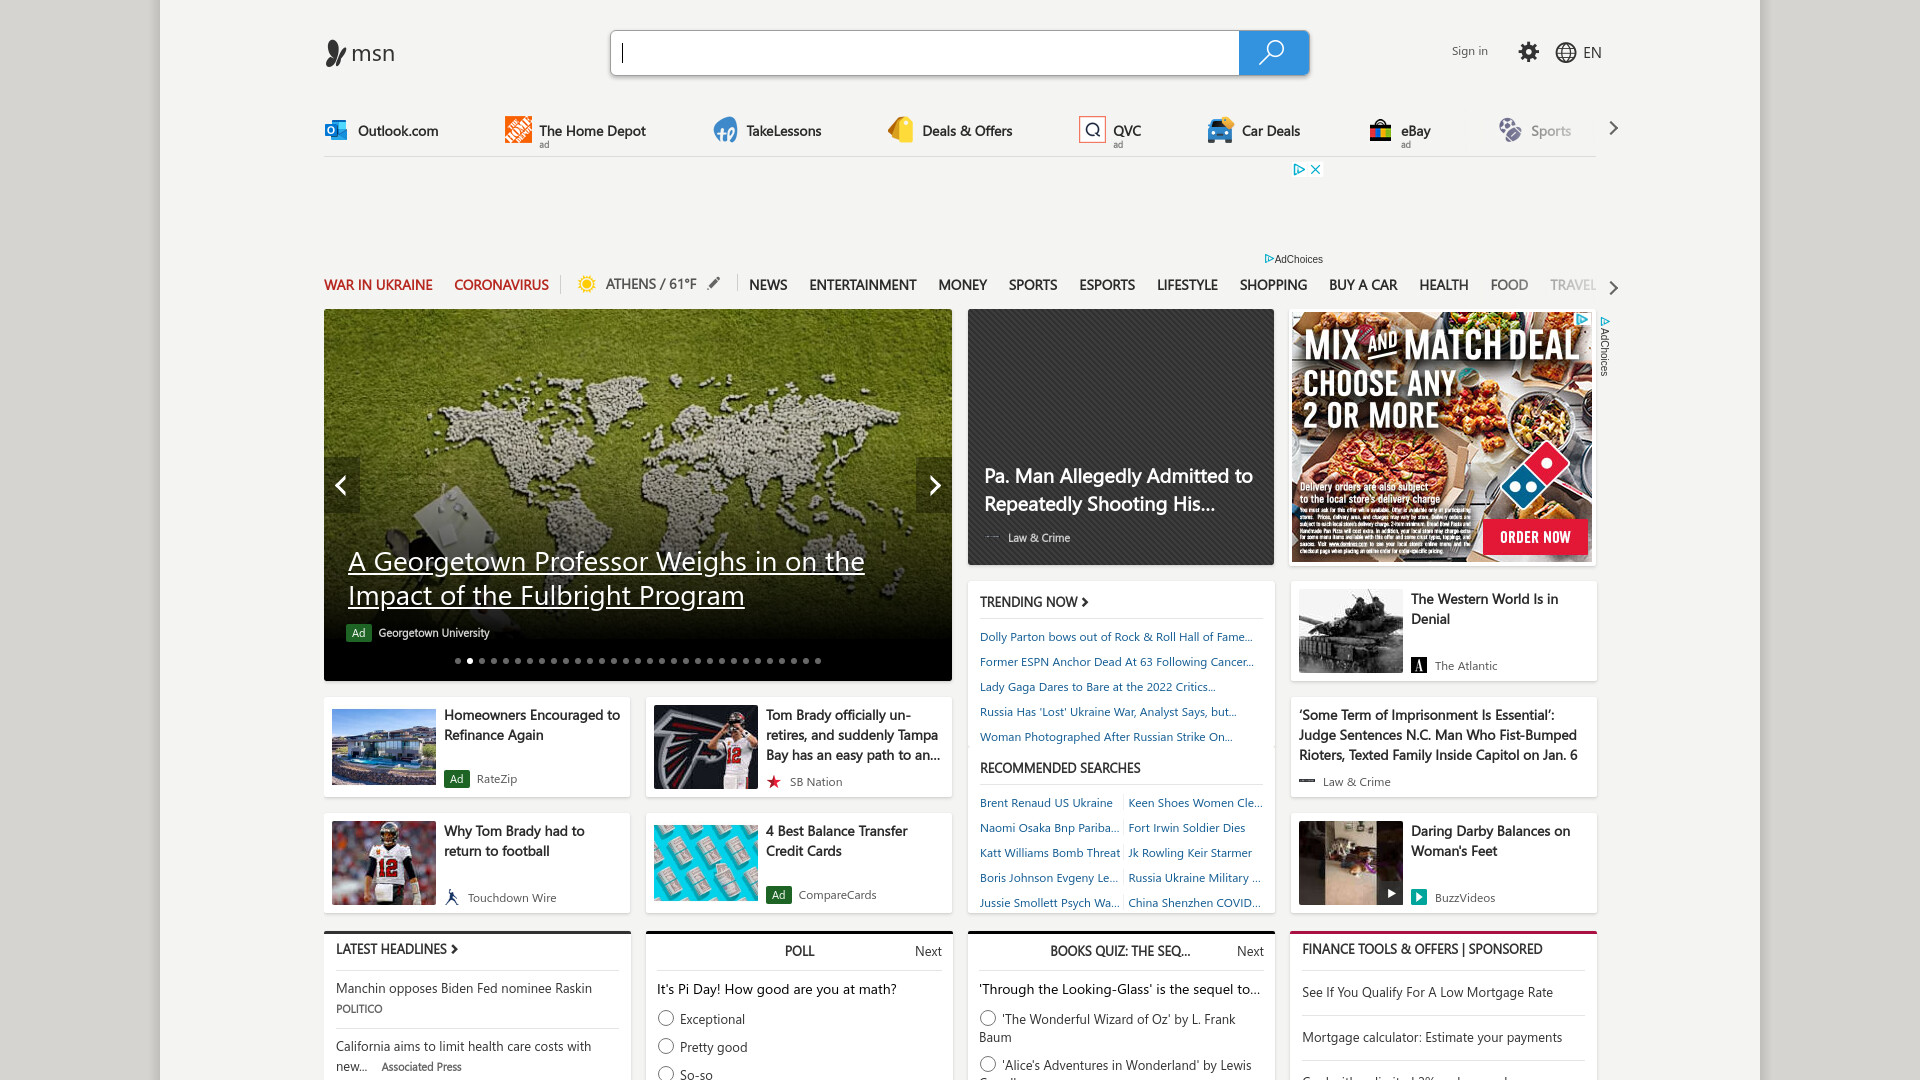Click the globe language icon

point(1566,53)
